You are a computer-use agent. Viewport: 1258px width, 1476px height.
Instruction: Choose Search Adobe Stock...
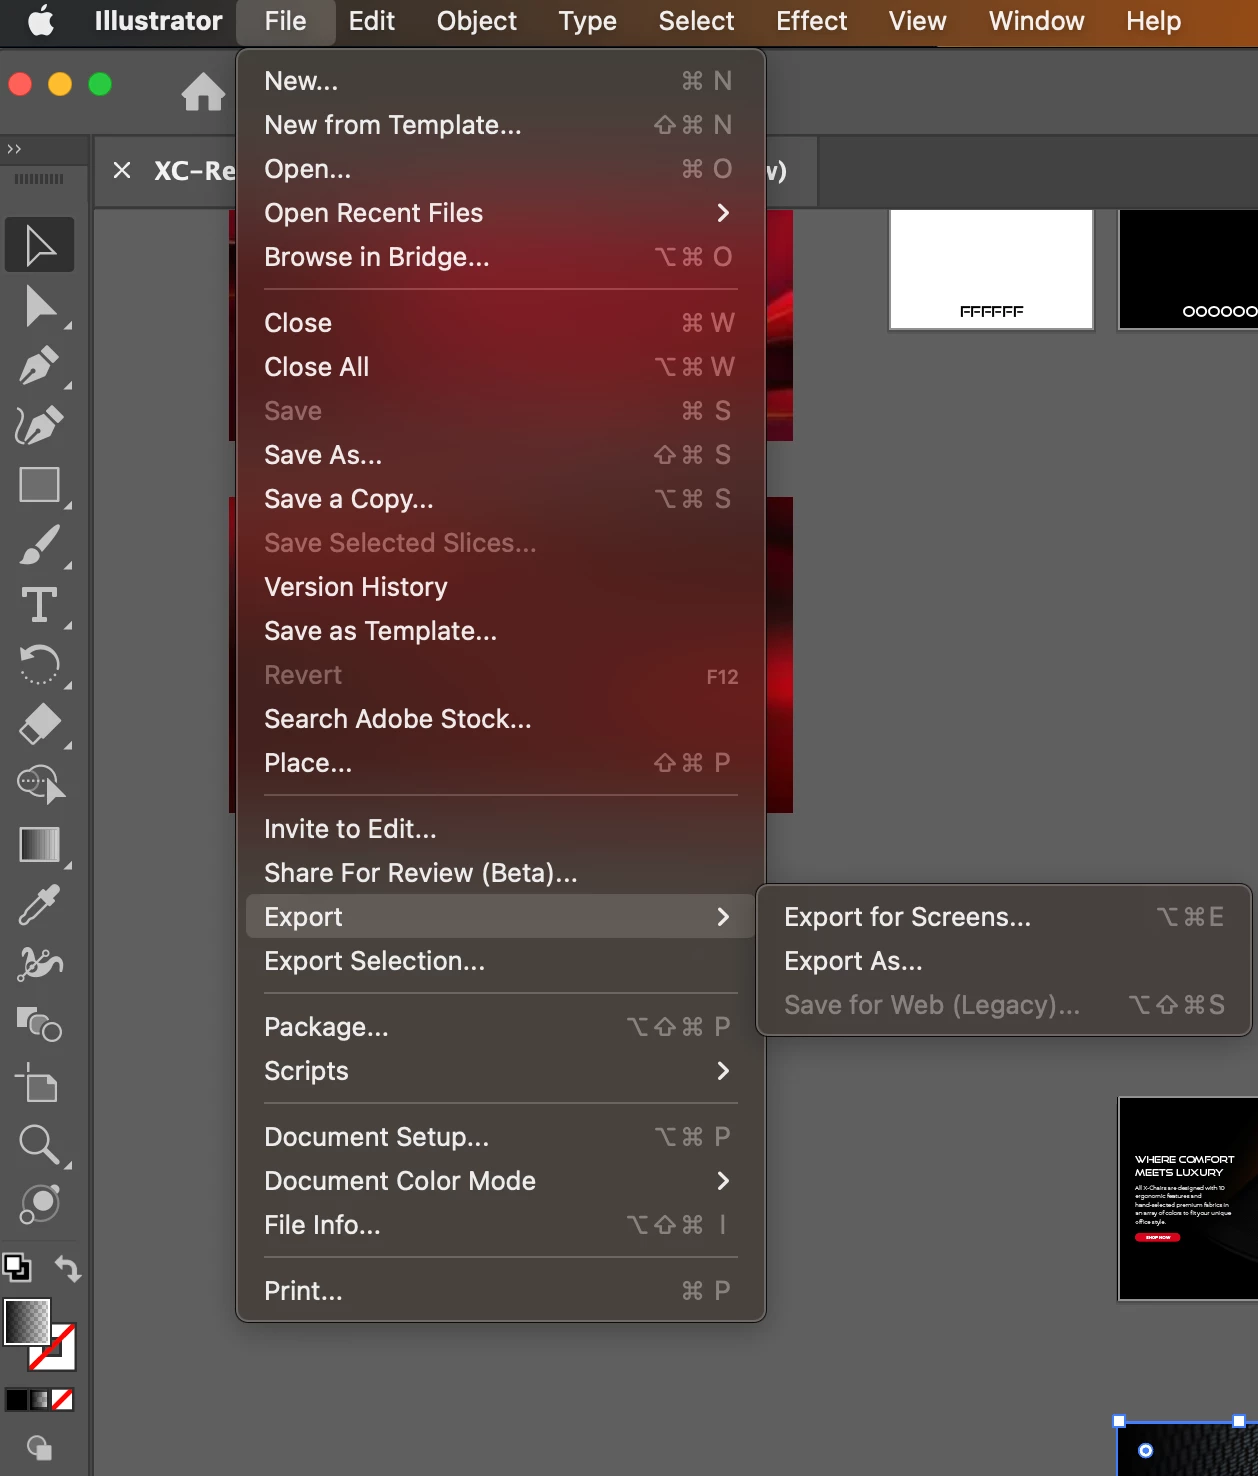(x=500, y=719)
